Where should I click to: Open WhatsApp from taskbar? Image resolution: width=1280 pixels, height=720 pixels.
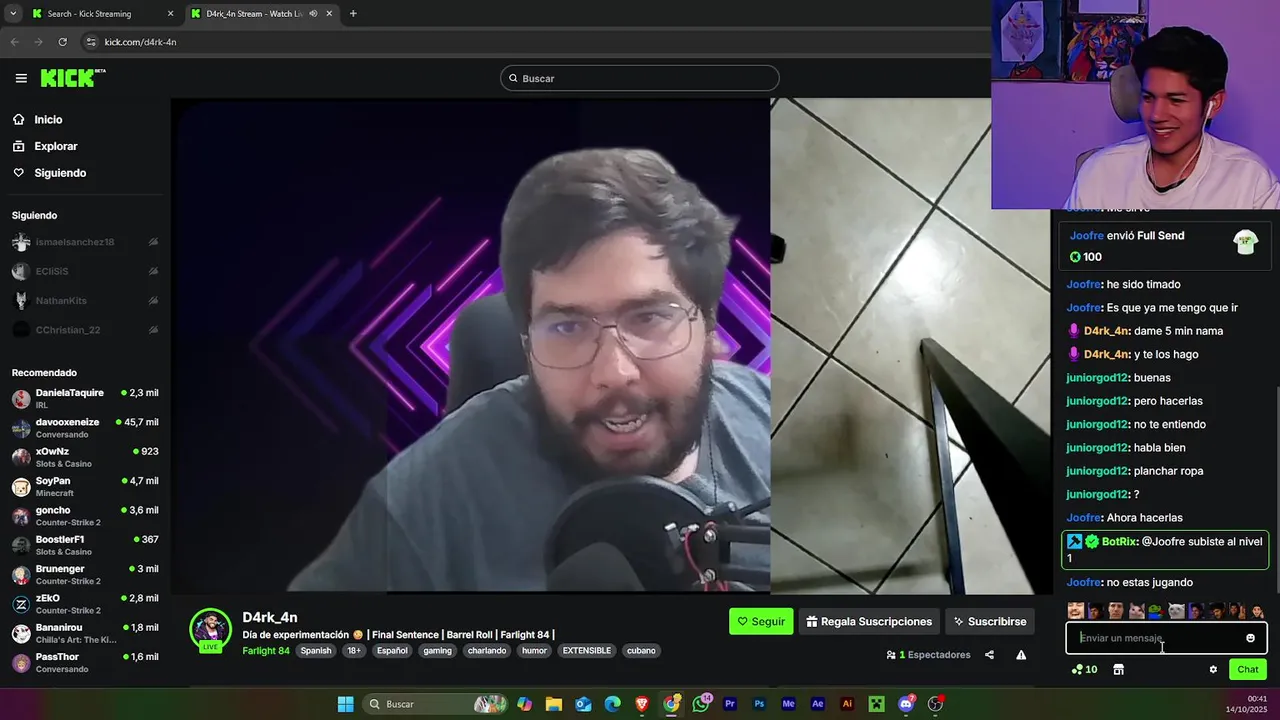701,704
